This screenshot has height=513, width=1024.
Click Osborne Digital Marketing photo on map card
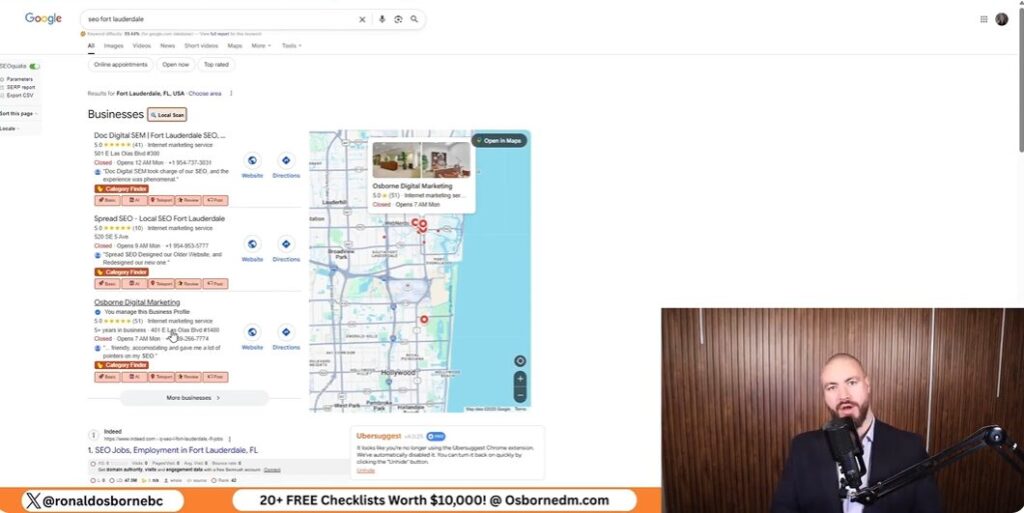(421, 160)
